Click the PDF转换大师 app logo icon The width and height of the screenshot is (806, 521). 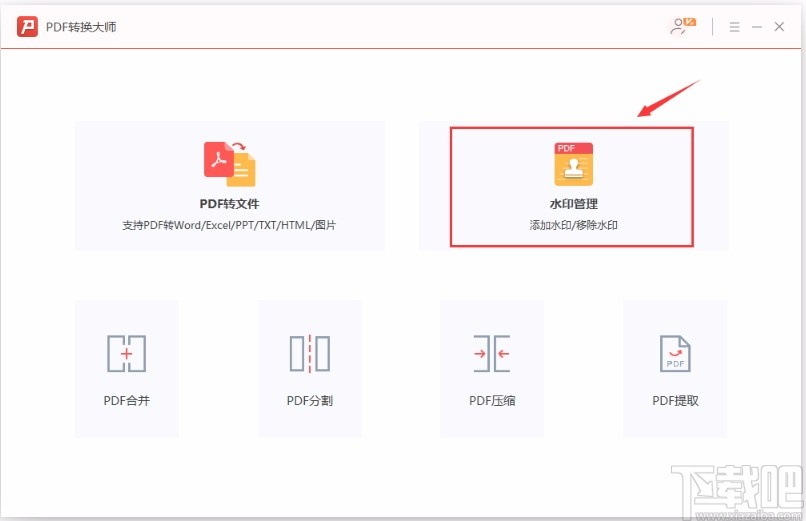(x=27, y=27)
